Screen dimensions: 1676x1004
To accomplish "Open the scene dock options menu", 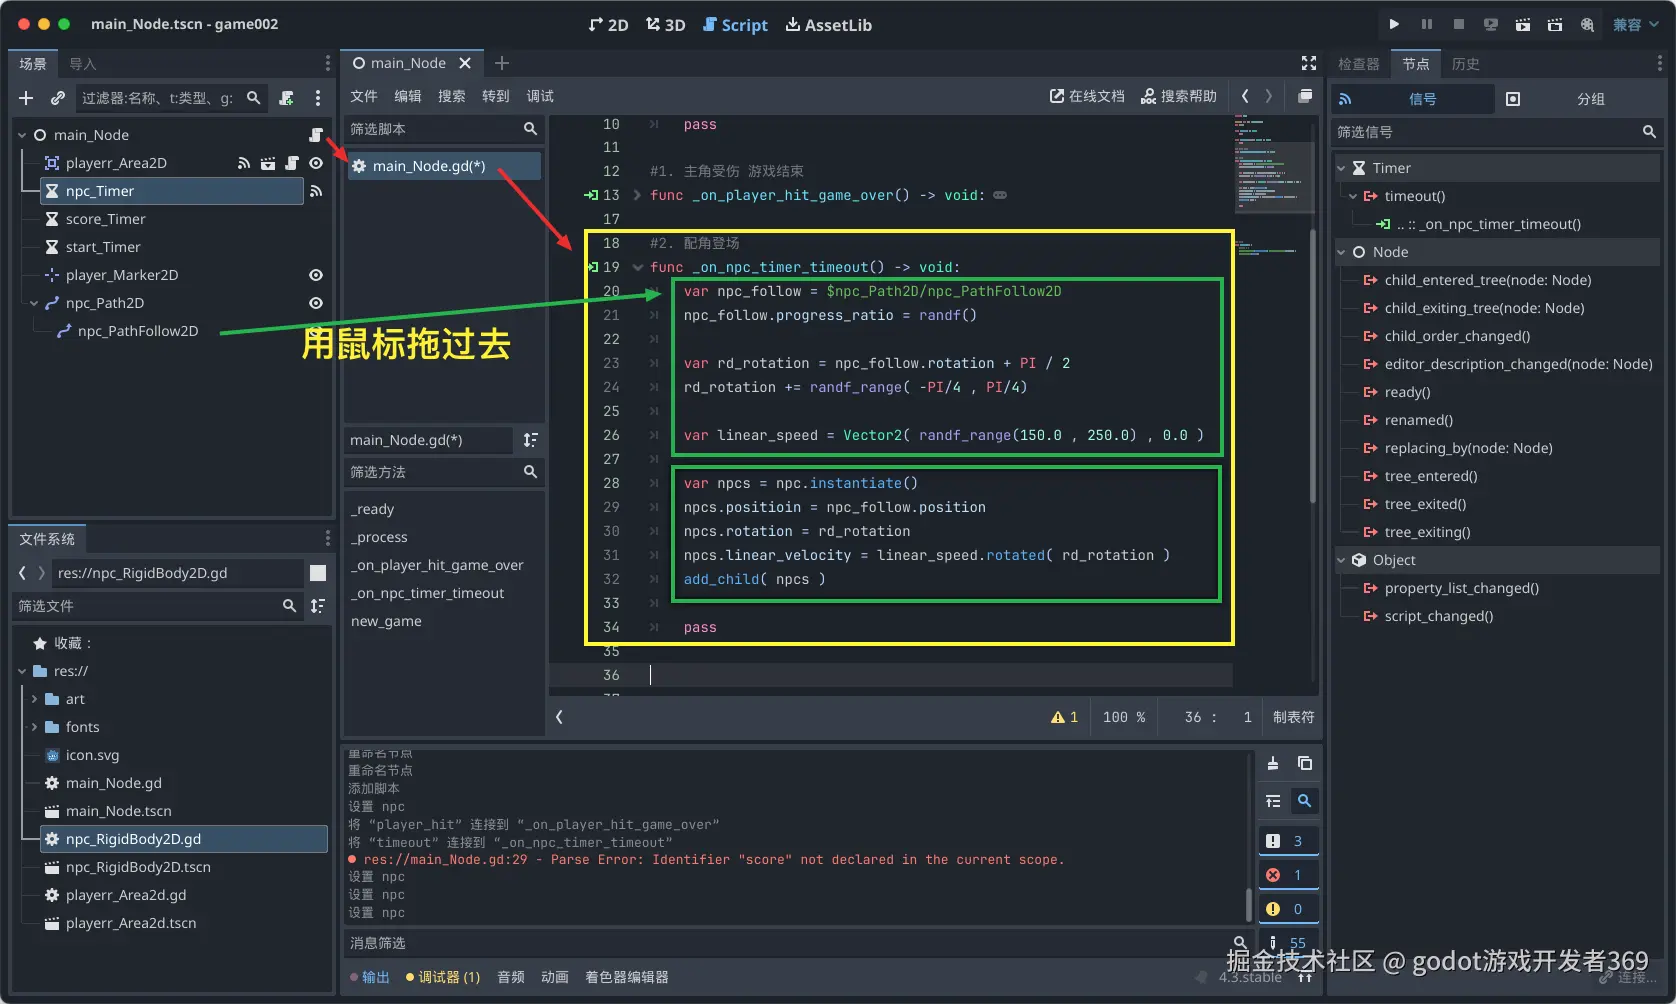I will click(x=318, y=98).
